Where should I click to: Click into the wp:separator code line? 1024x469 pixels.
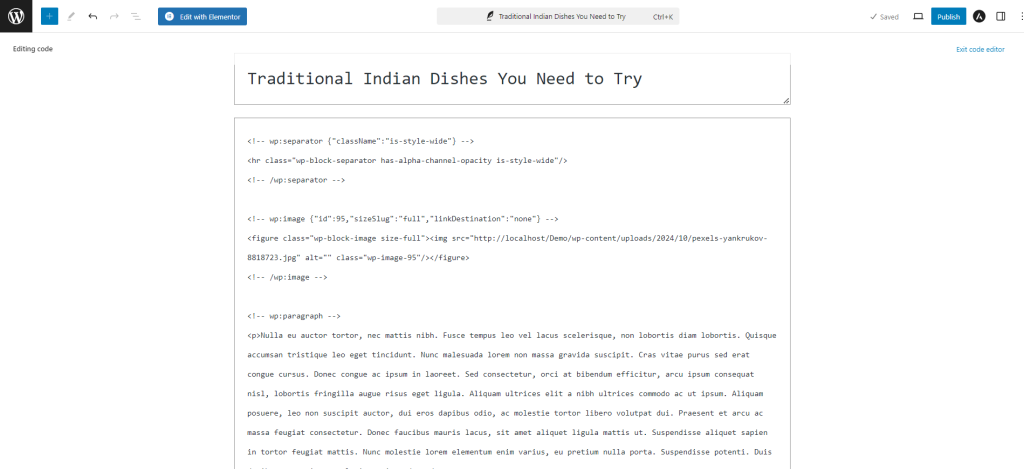coord(360,140)
